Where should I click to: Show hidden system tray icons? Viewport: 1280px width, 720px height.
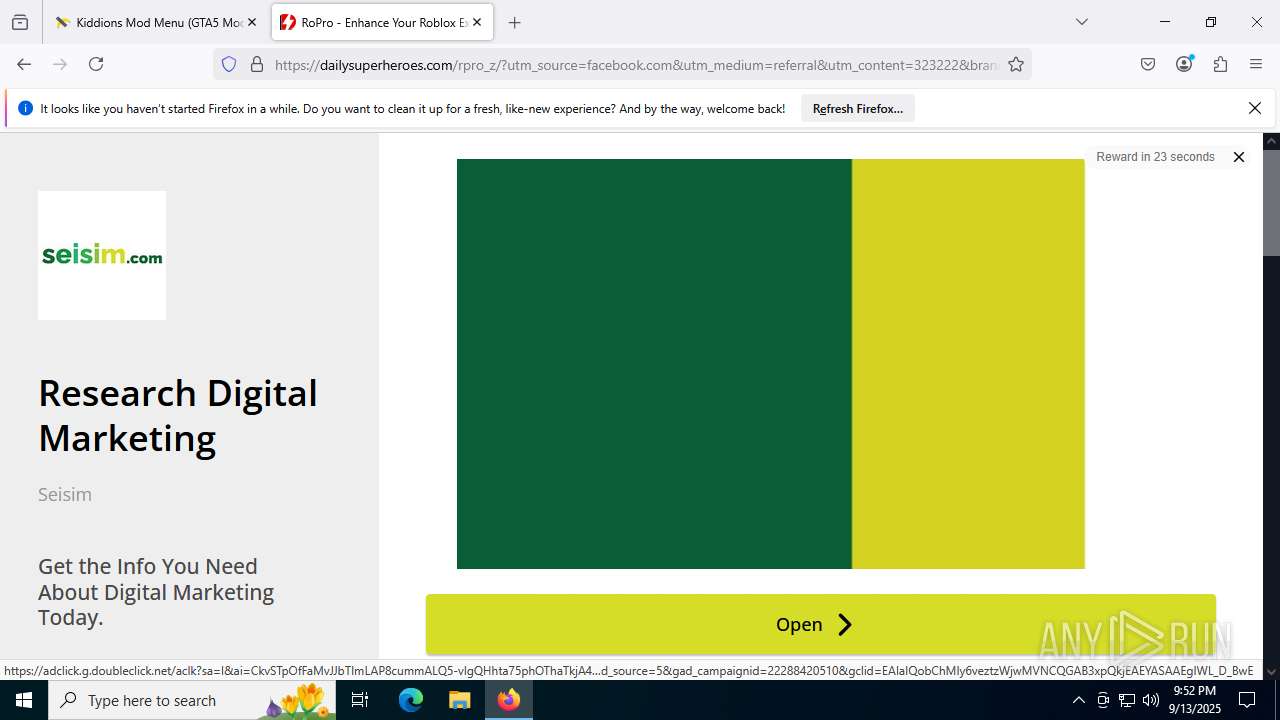1078,700
